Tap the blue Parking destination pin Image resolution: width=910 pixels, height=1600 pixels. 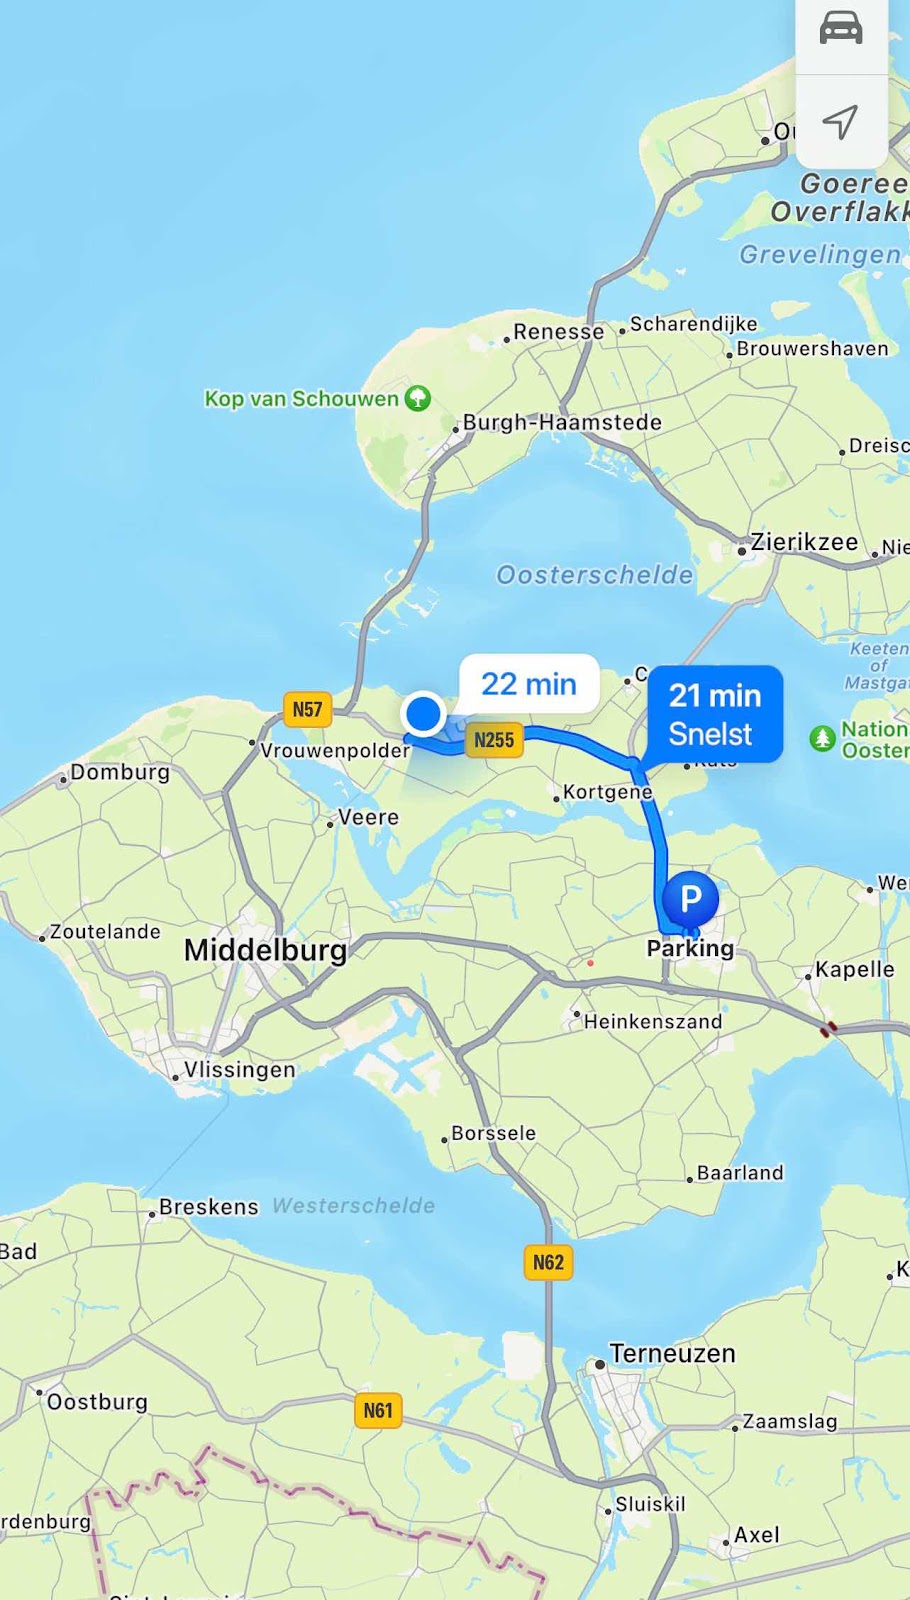click(691, 898)
